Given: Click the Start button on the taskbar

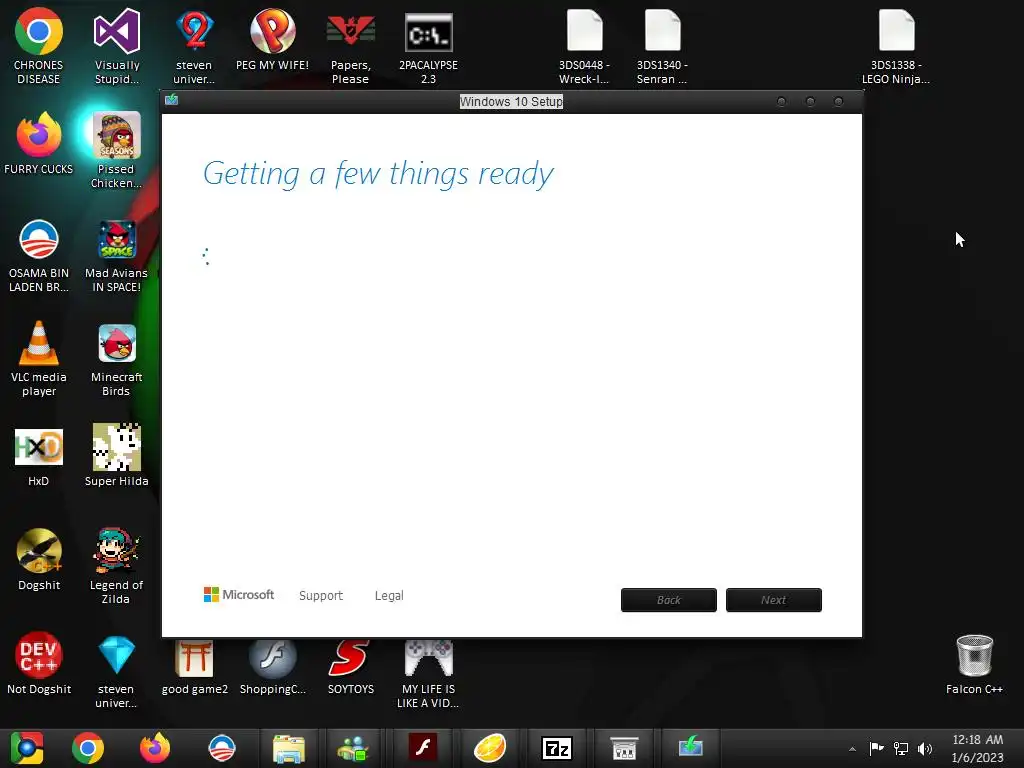Looking at the screenshot, I should [27, 748].
